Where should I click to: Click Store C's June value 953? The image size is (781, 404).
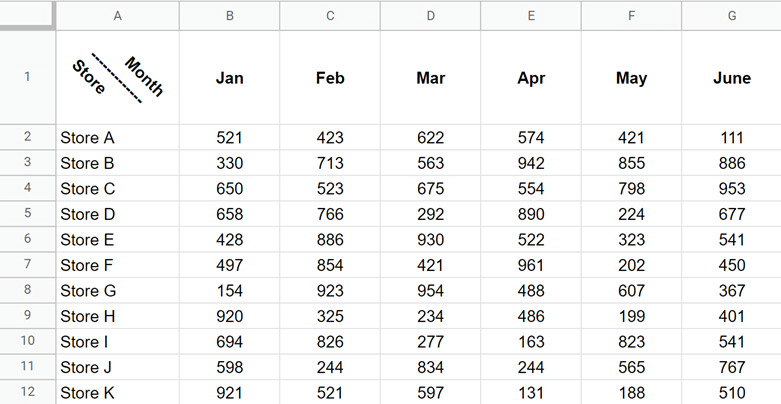point(731,188)
